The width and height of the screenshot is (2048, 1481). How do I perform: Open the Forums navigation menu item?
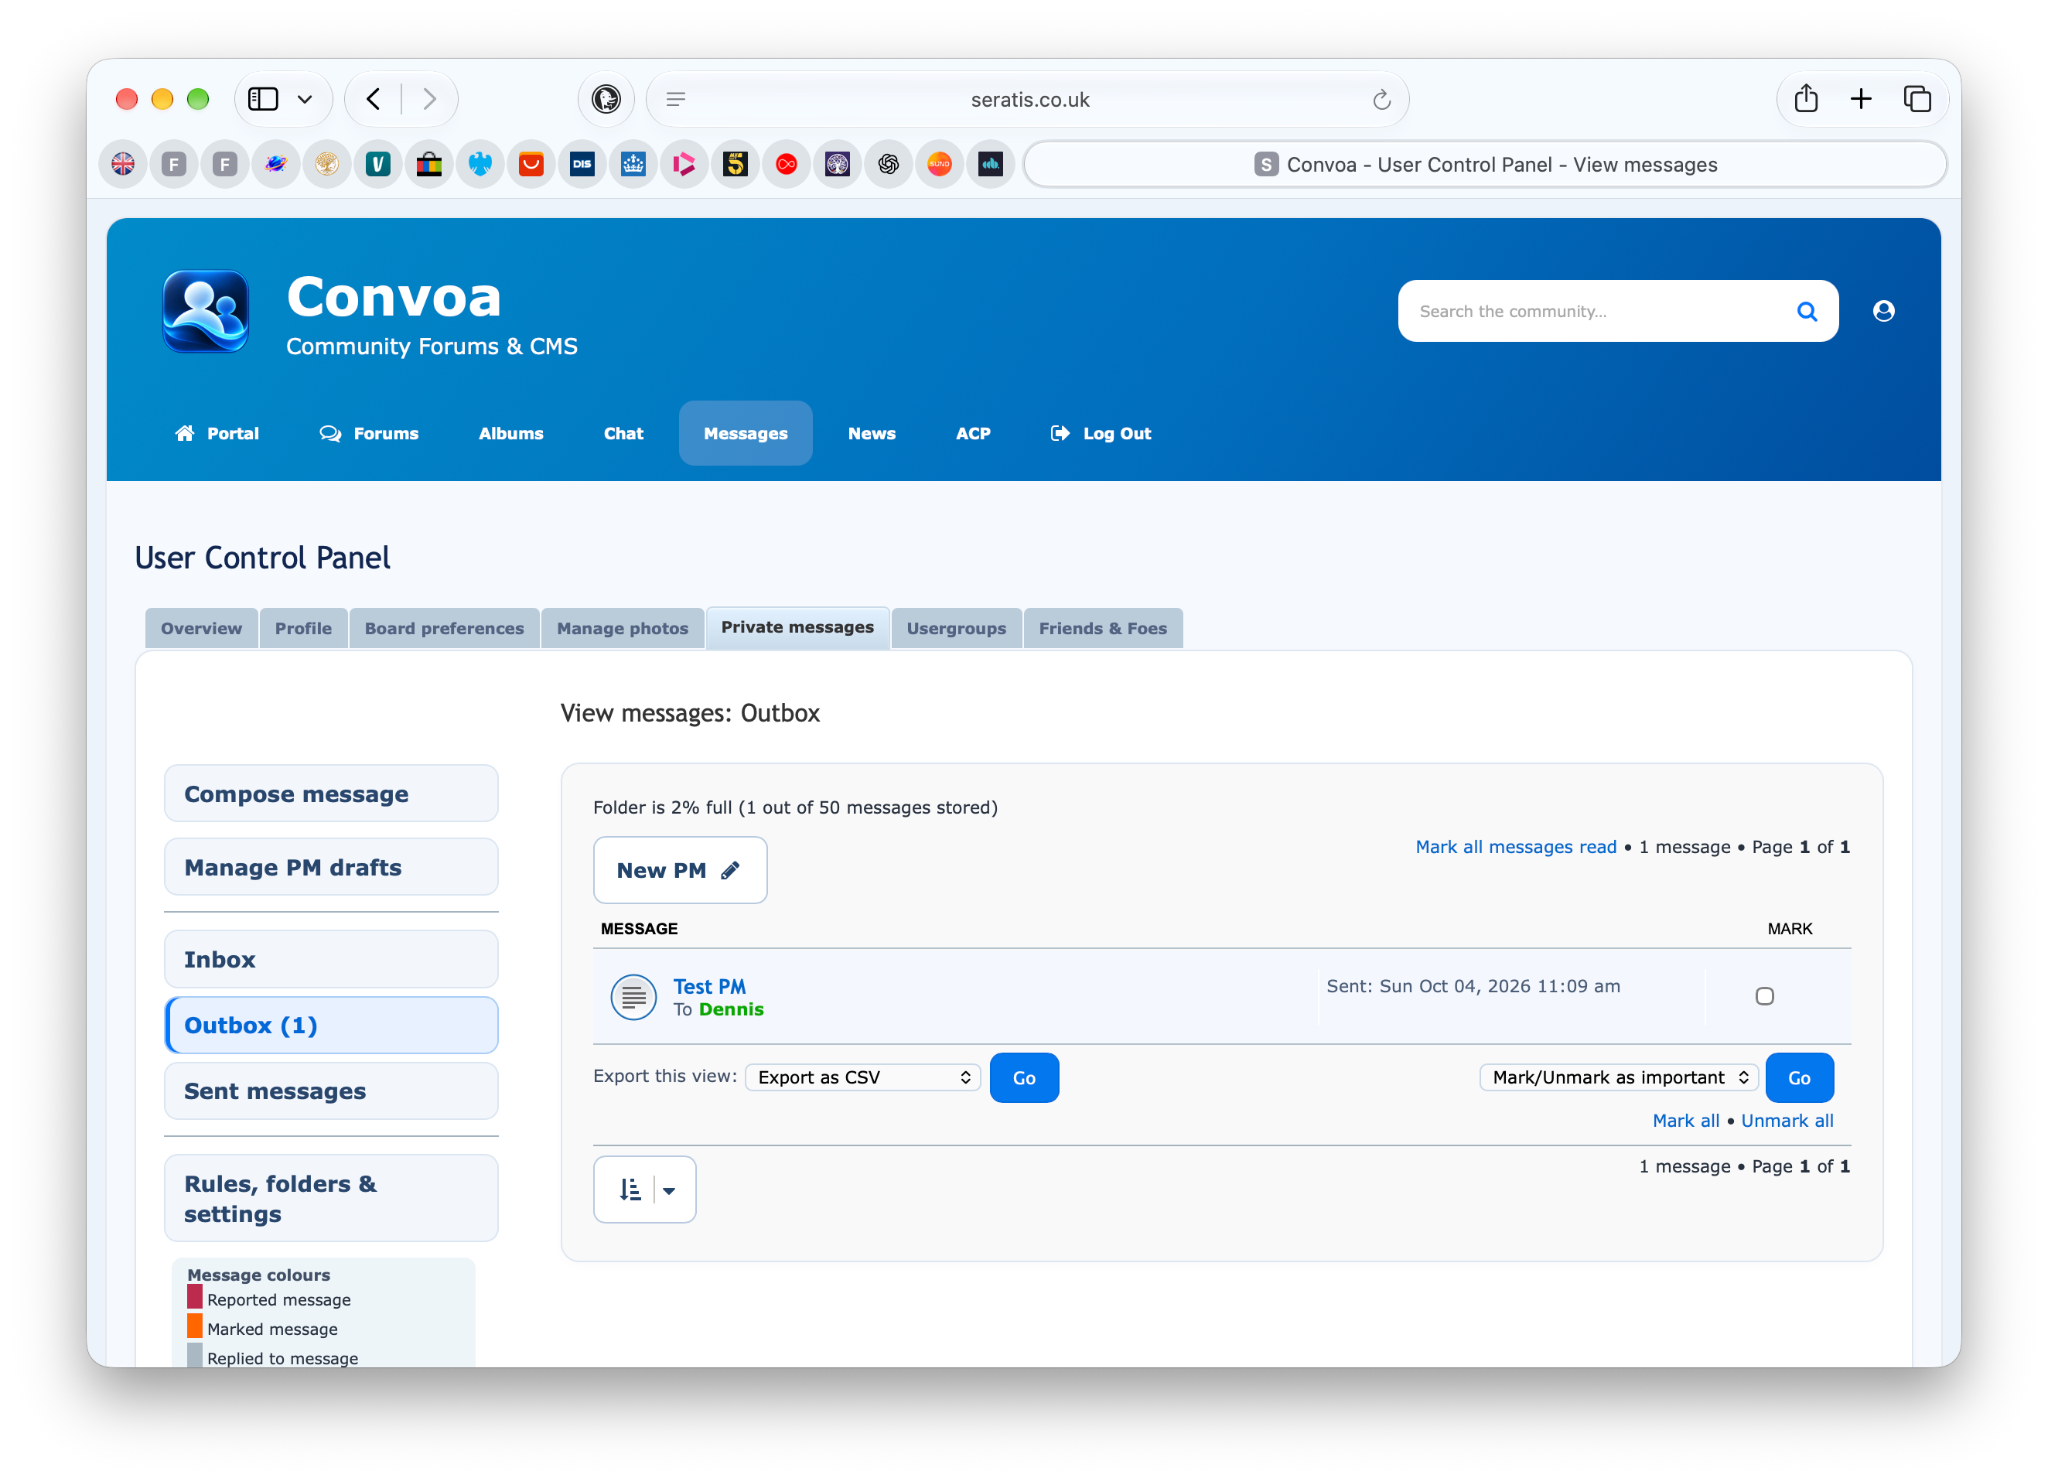[x=369, y=433]
